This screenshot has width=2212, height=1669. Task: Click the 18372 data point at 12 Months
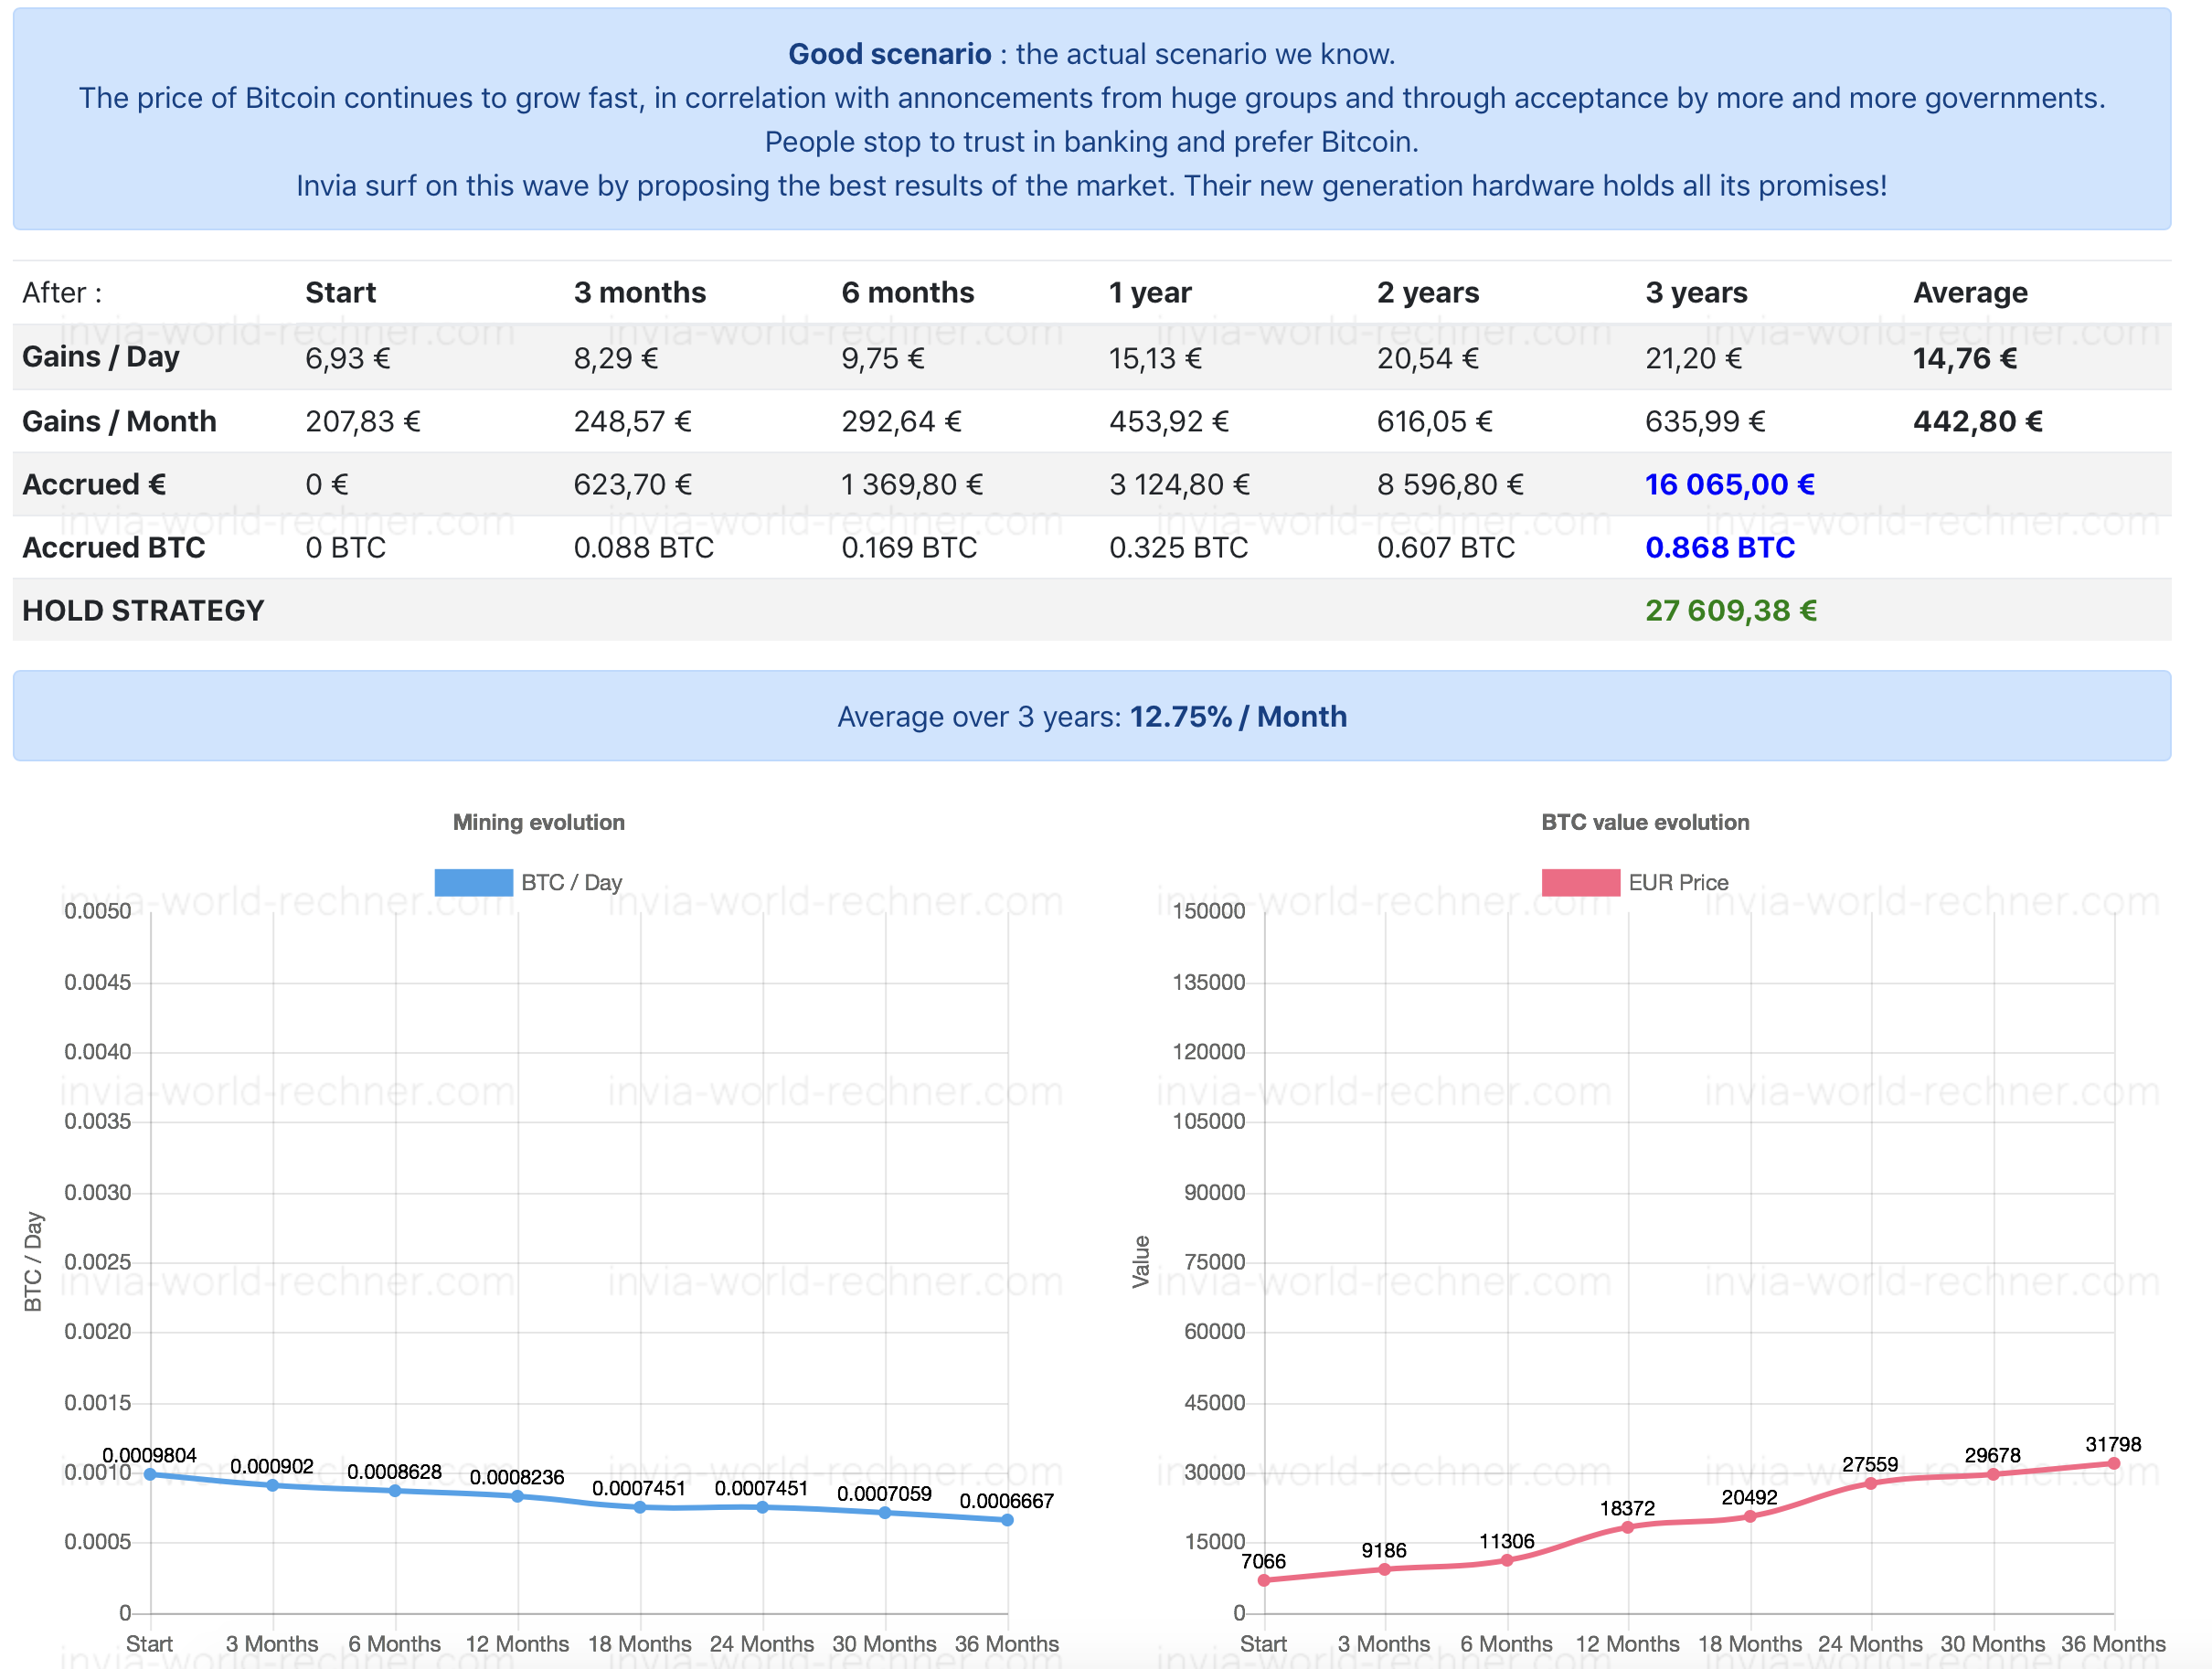click(x=1627, y=1527)
